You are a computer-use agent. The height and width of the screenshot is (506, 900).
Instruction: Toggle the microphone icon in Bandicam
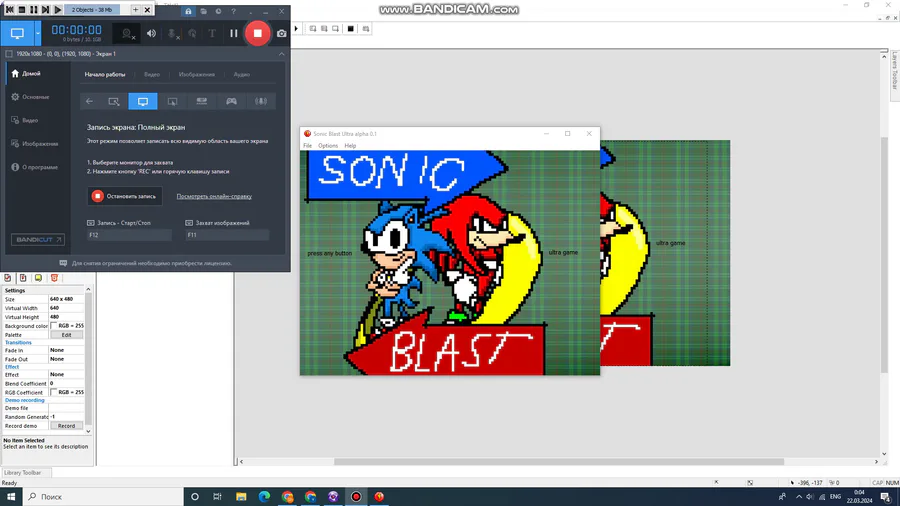tap(172, 33)
